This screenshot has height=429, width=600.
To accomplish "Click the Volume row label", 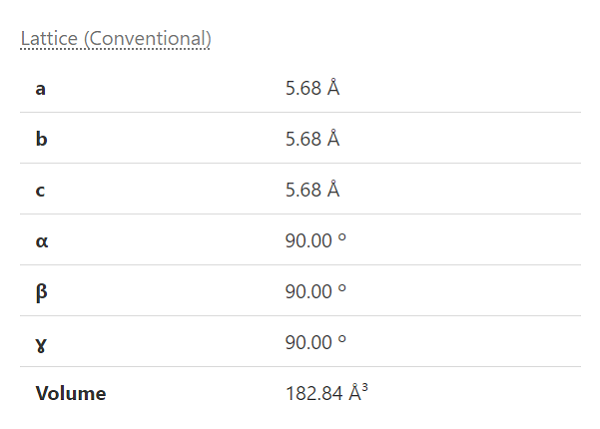I will (x=70, y=393).
